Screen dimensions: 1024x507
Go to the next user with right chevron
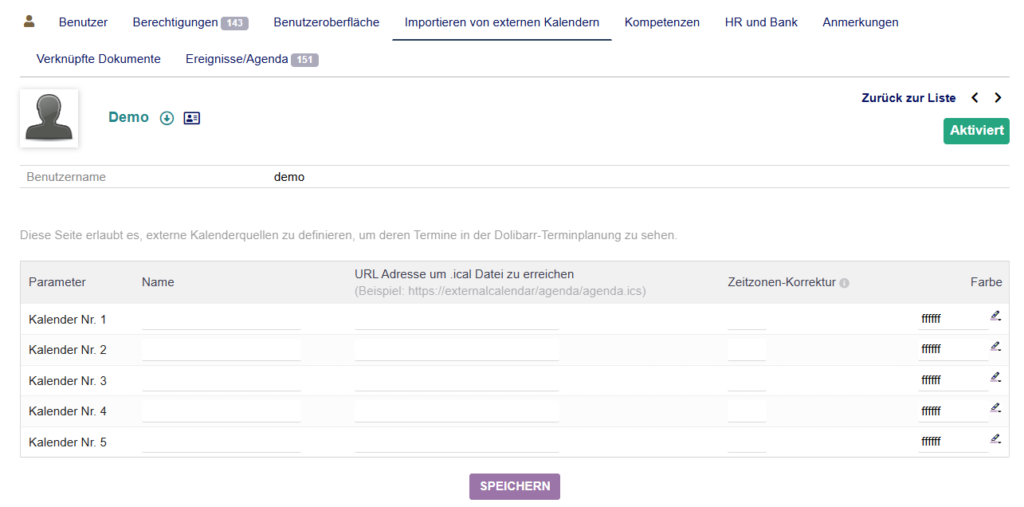tap(997, 98)
